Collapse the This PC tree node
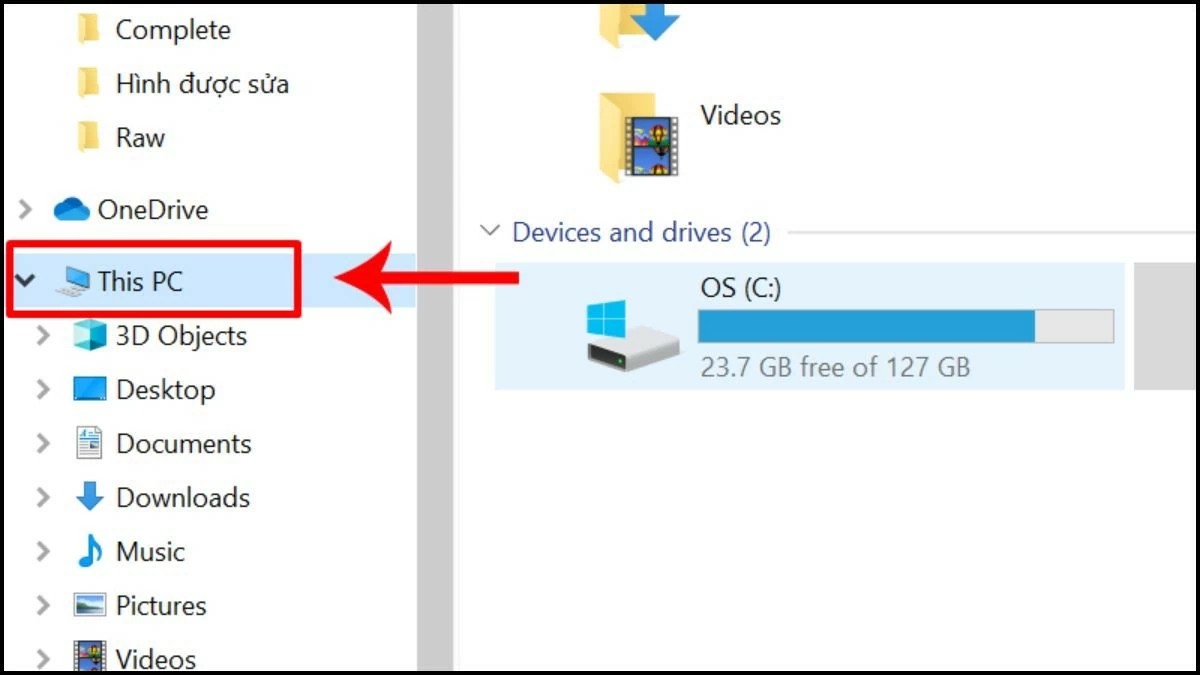Screen dimensions: 1200x675 click(24, 281)
